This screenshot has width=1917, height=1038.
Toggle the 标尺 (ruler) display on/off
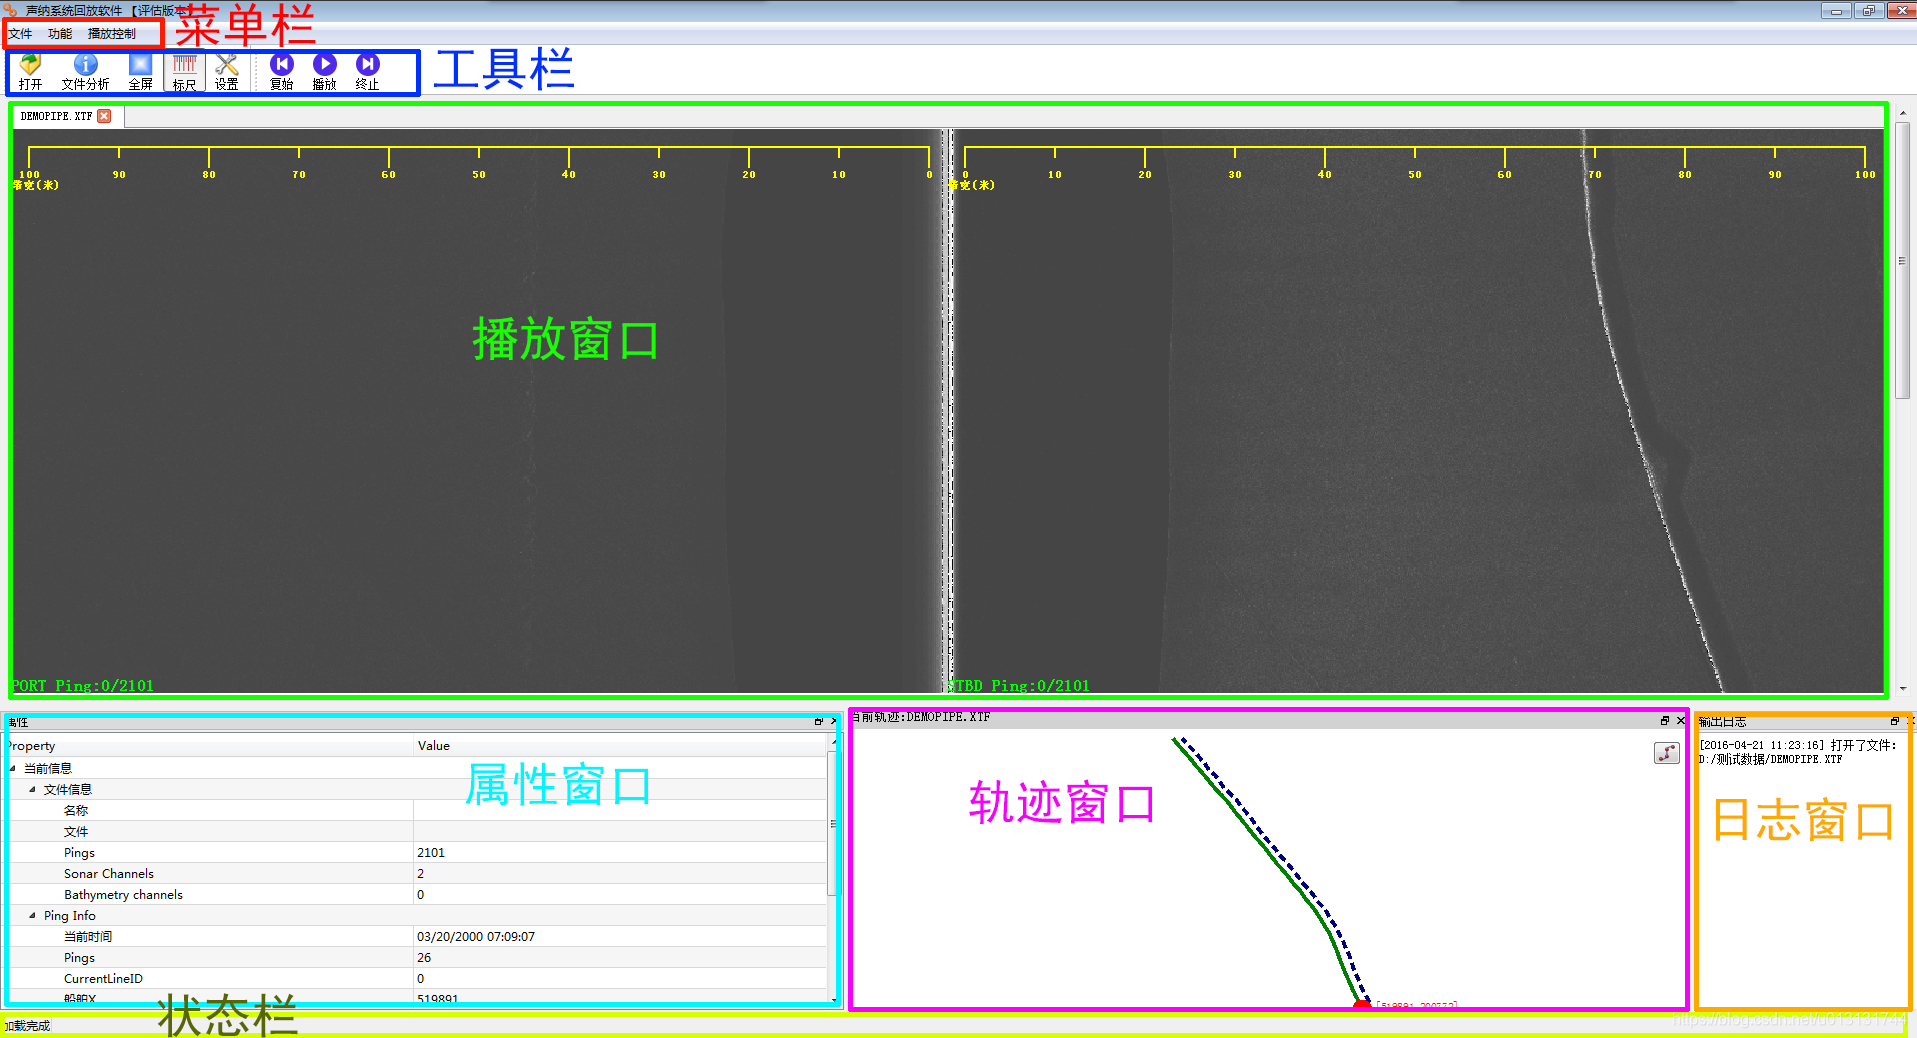click(x=183, y=71)
